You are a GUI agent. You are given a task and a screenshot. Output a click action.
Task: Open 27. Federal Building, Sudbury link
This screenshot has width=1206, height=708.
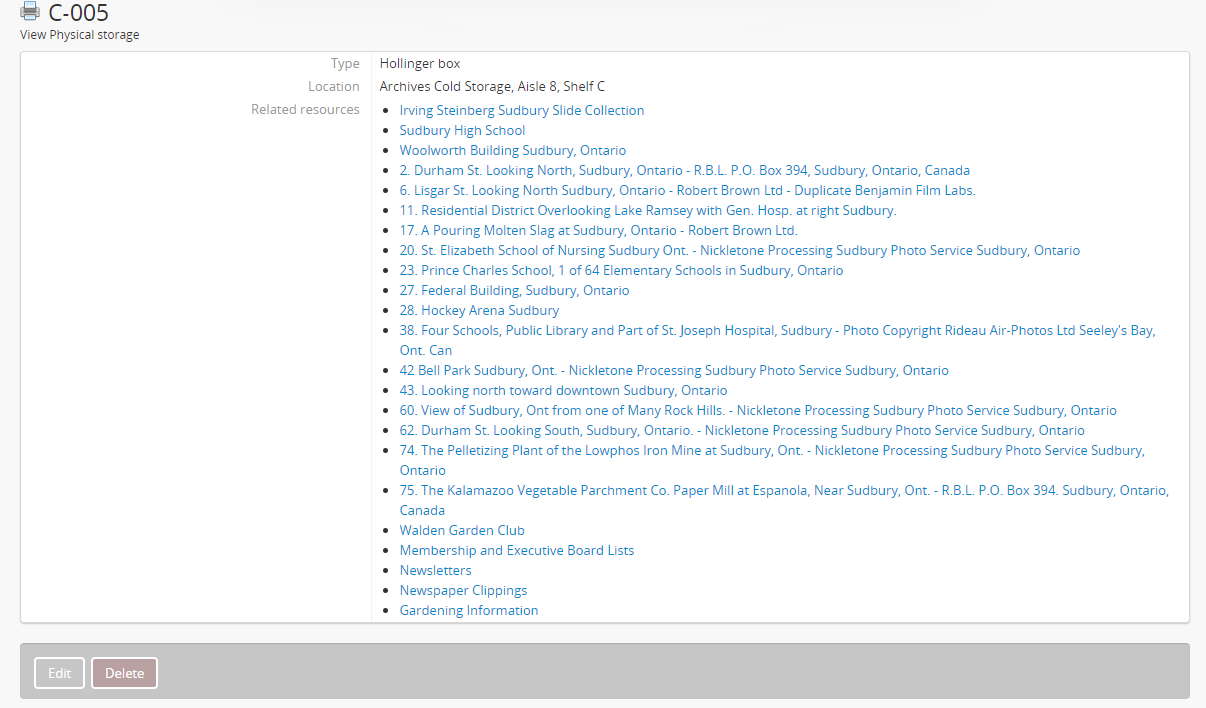pos(514,290)
